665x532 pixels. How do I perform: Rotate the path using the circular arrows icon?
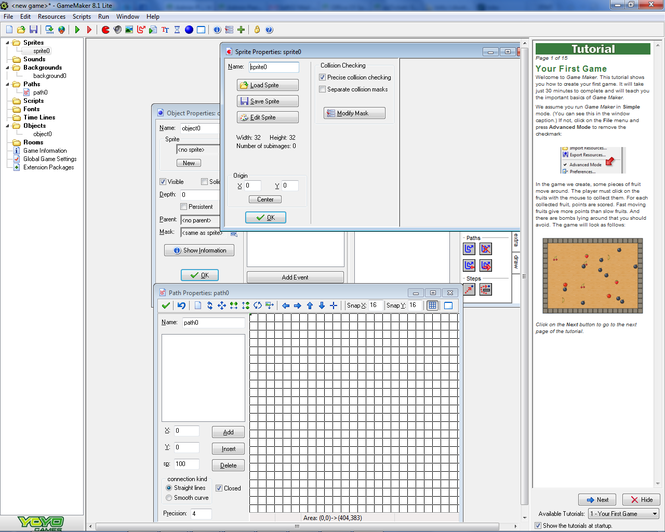257,305
